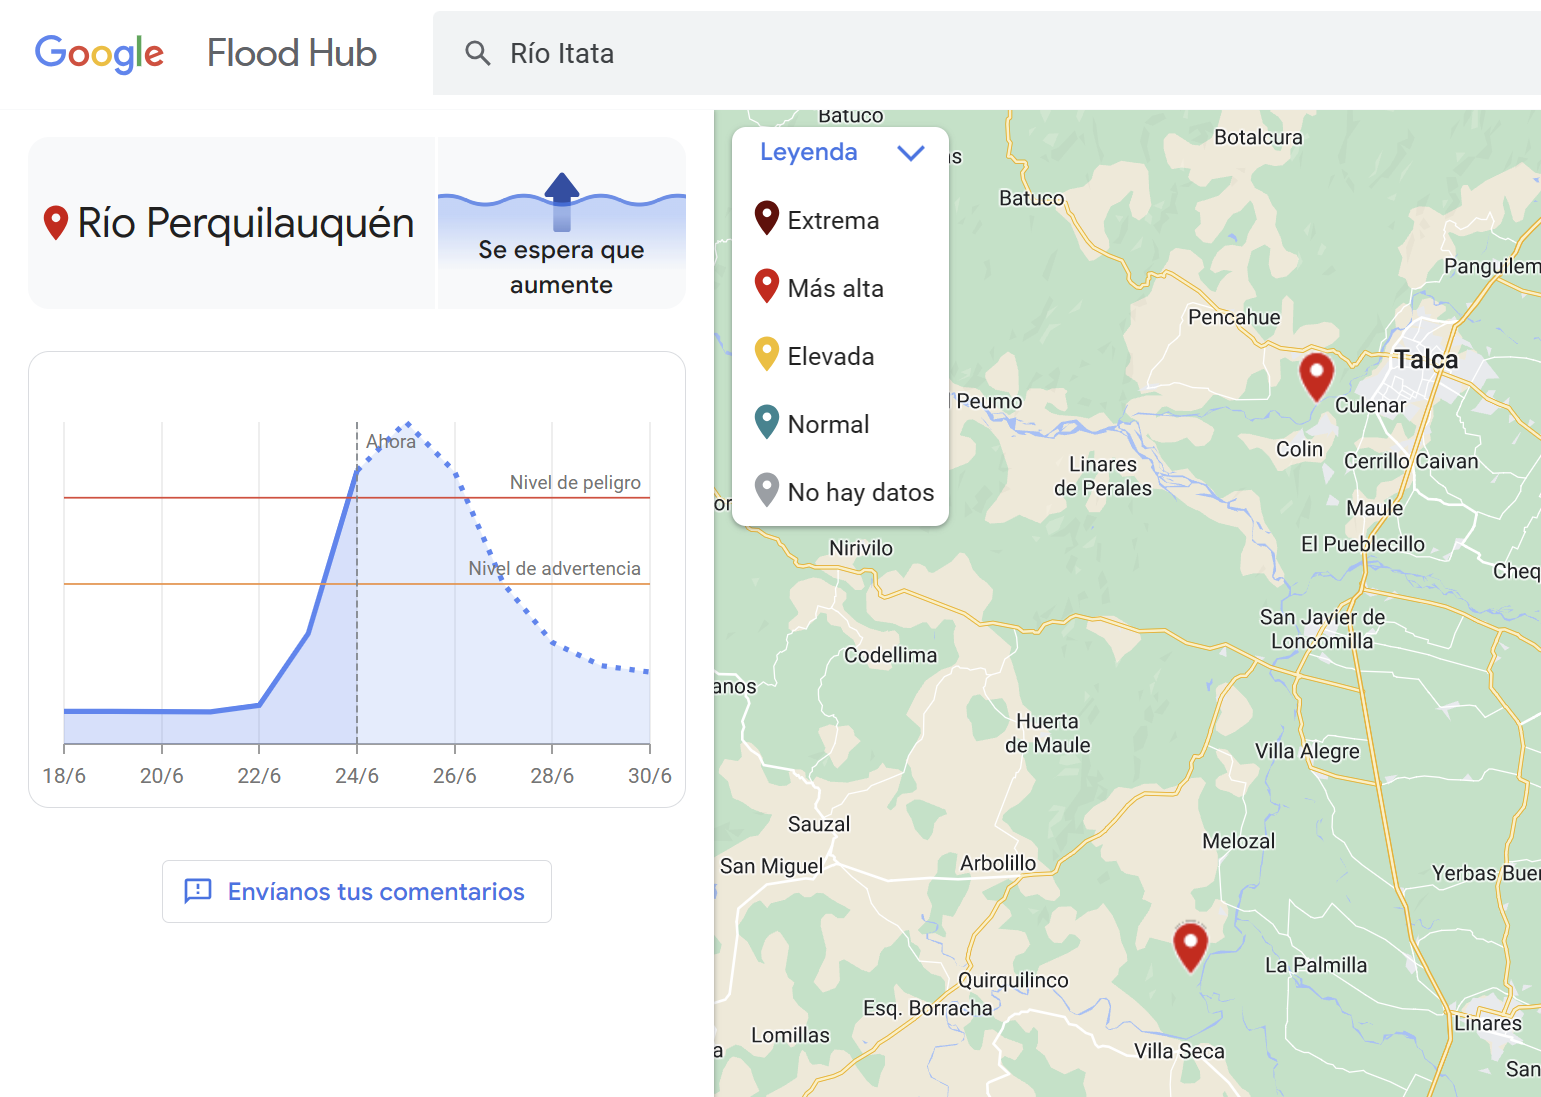Viewport: 1541px width, 1097px height.
Task: Click the Ahora marker on the chart
Action: tap(390, 442)
